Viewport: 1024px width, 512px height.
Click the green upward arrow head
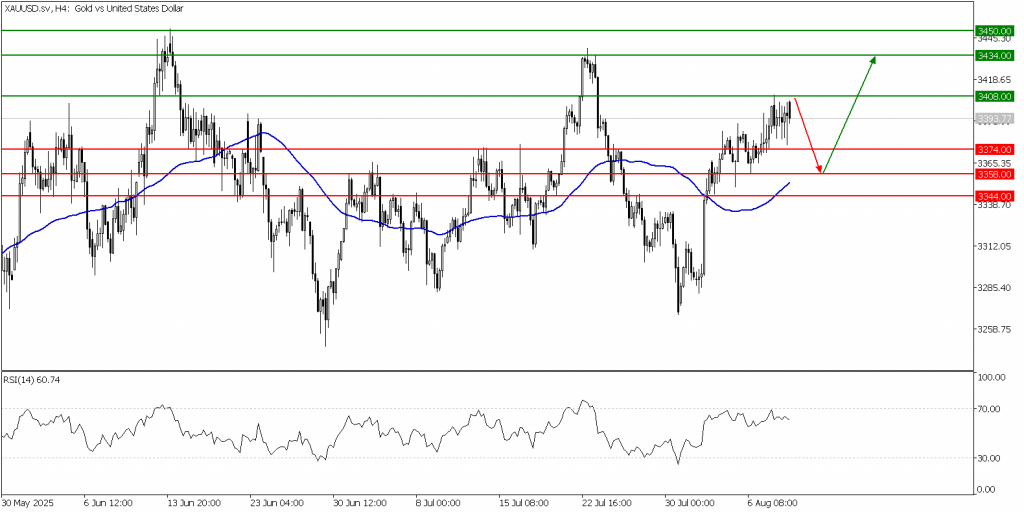pos(873,59)
